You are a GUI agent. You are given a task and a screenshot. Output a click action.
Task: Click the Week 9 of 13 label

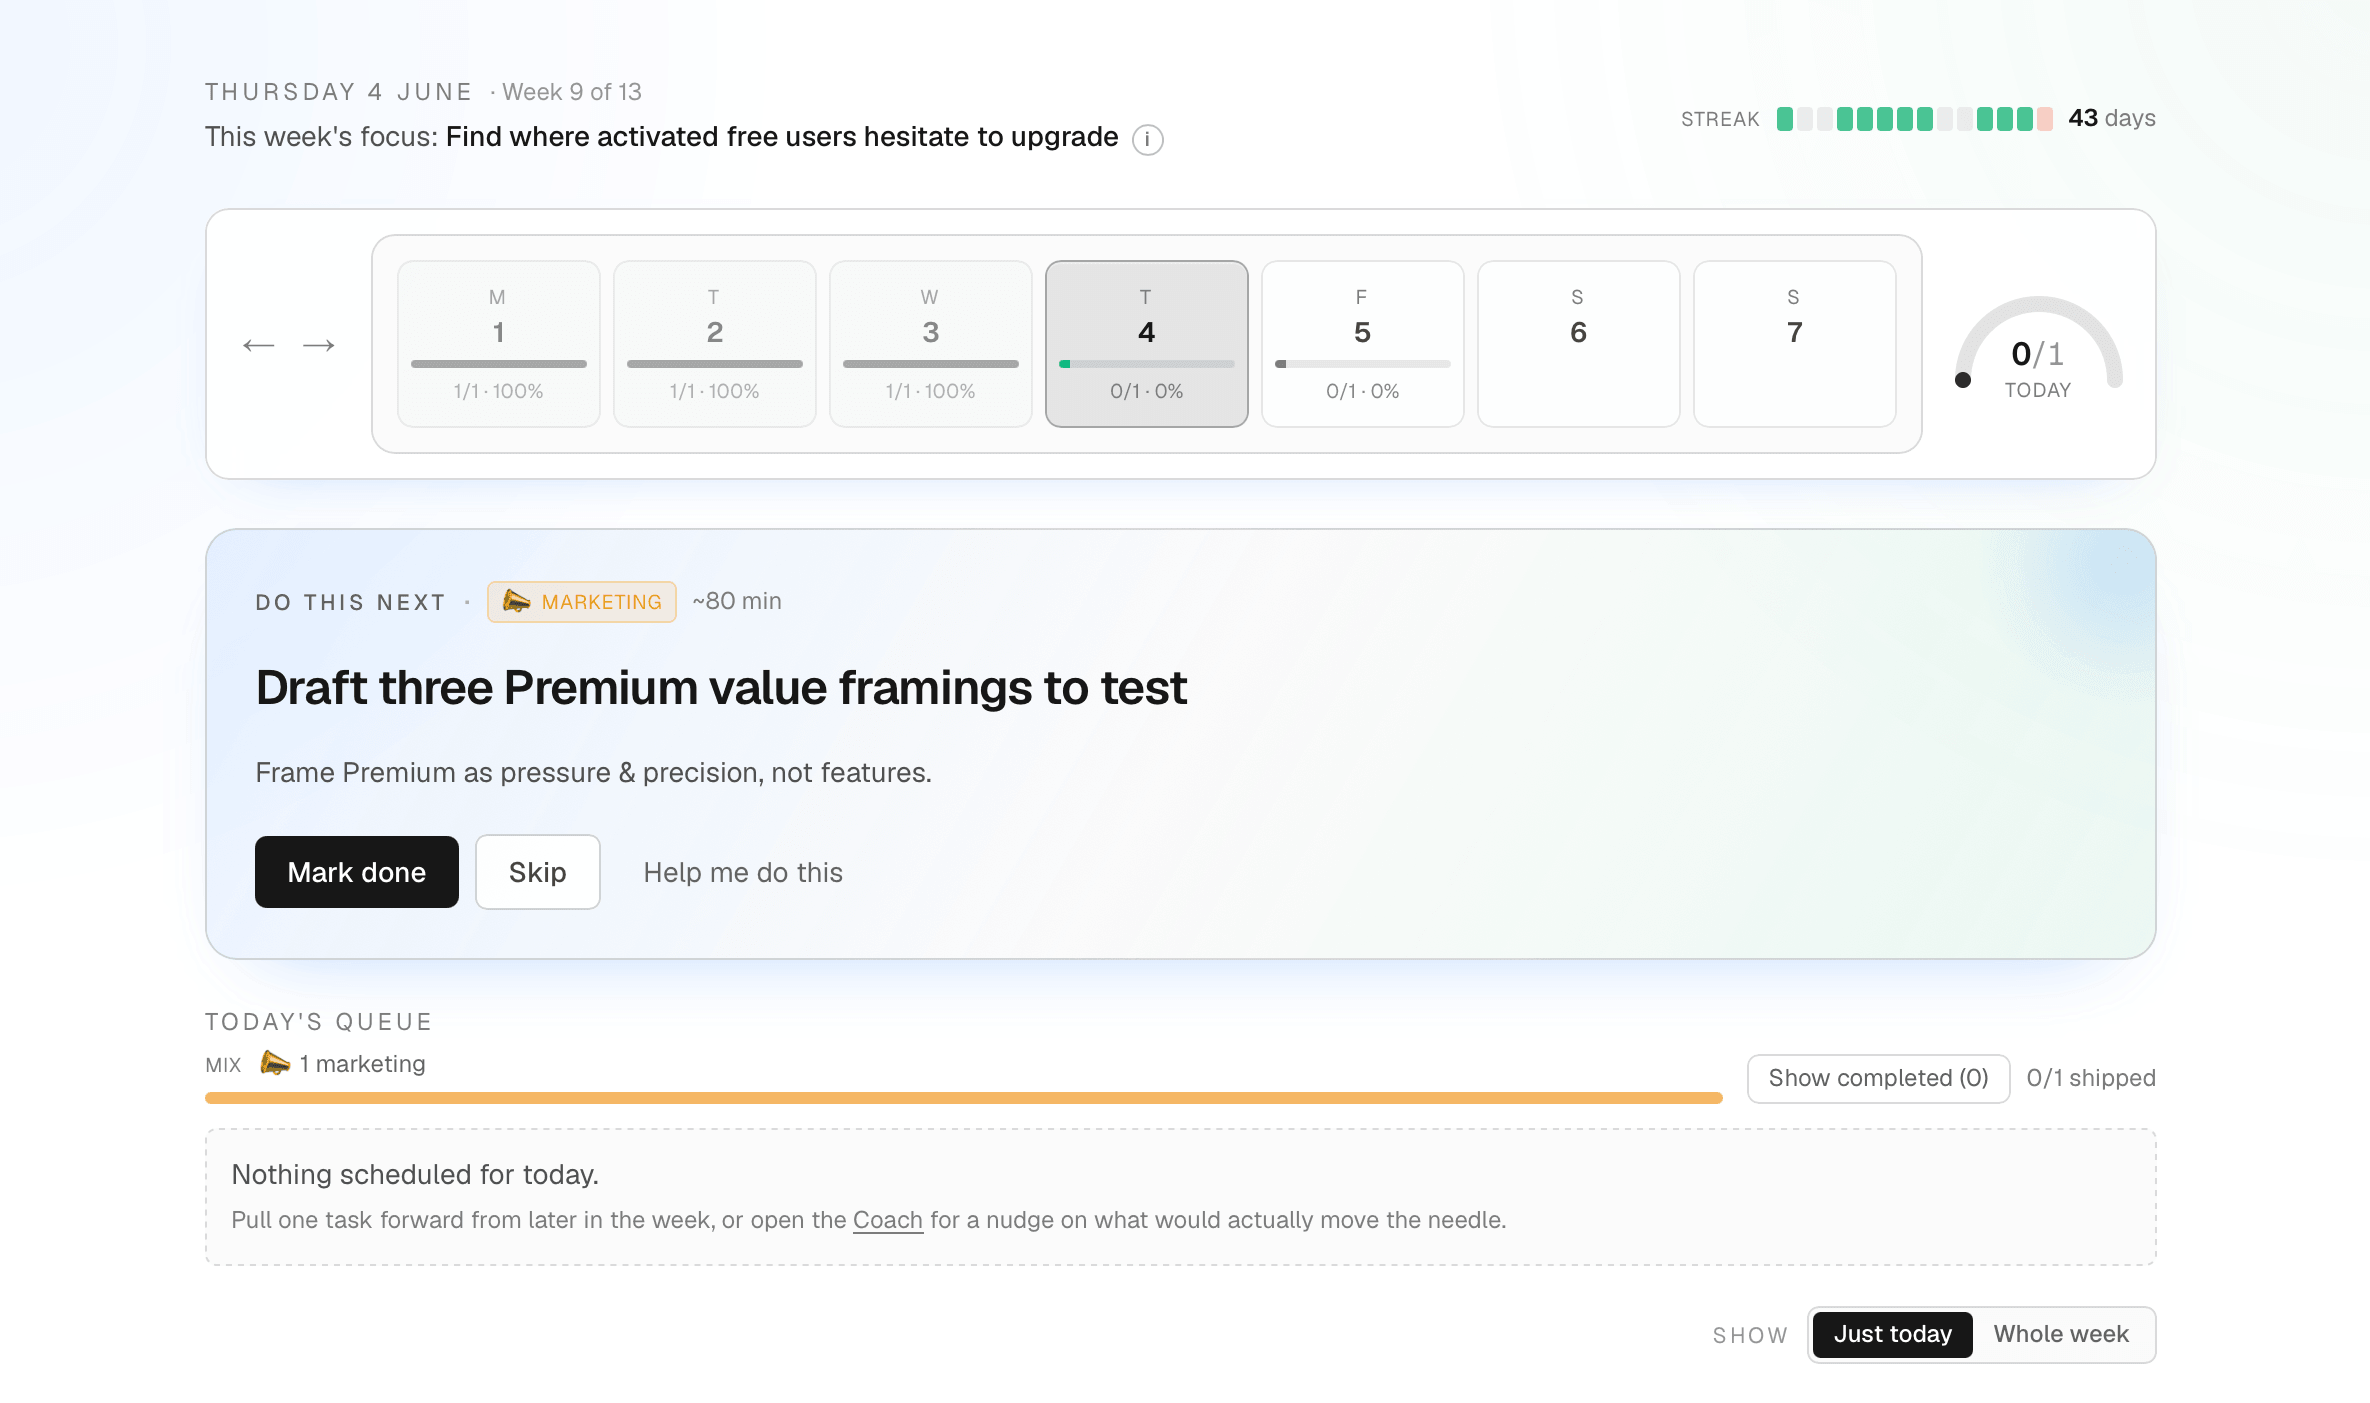[572, 92]
